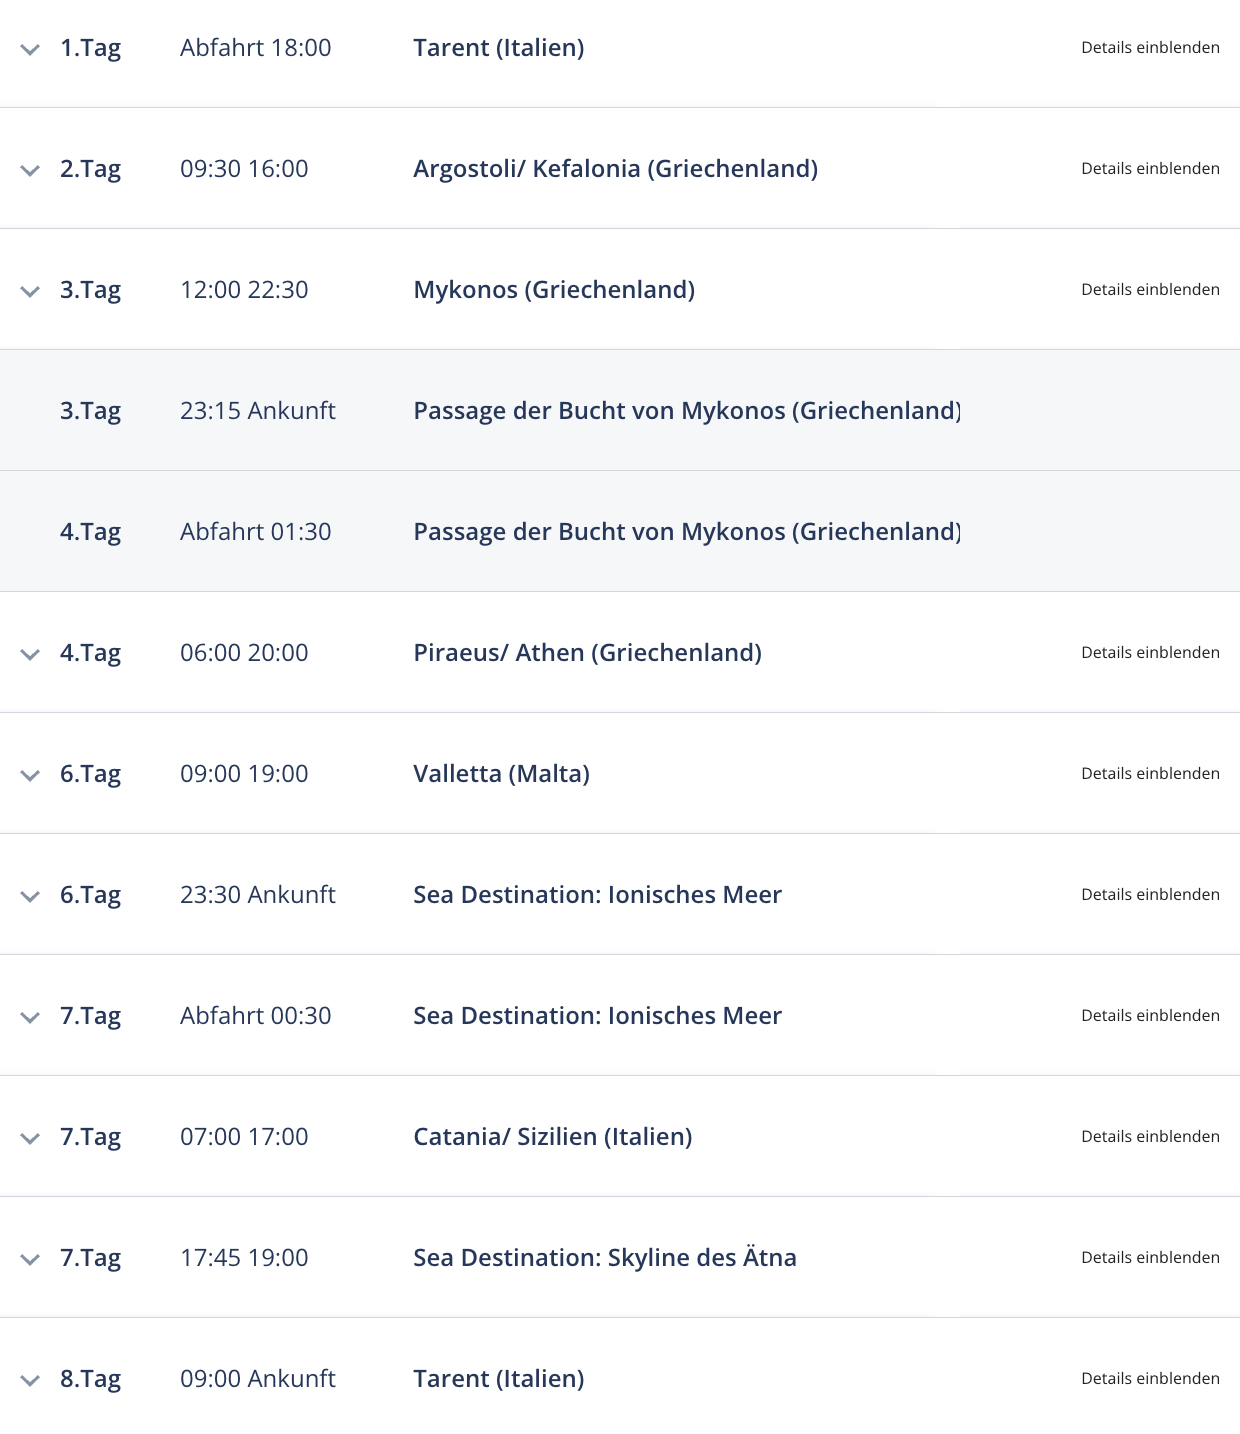Viewport: 1240px width, 1434px height.
Task: Show details for Catania/ Sizilien
Action: (x=1150, y=1136)
